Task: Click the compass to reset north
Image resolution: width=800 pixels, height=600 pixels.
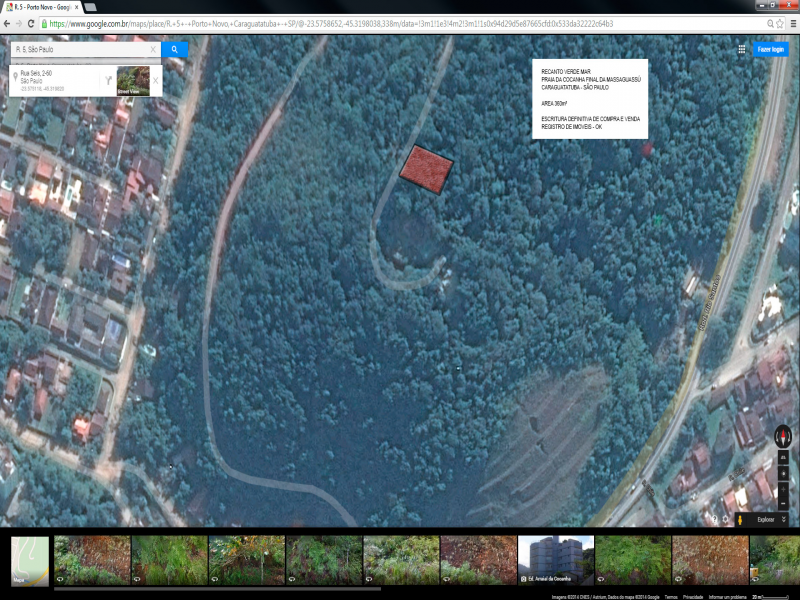Action: click(783, 436)
